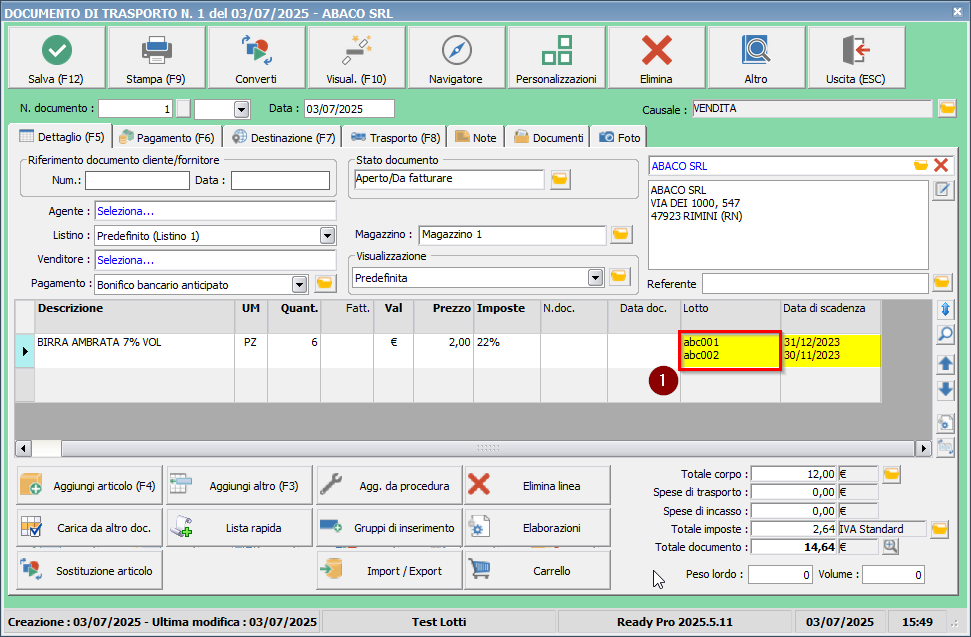The image size is (971, 637).
Task: Open folder icon next to Causale field
Action: [947, 109]
